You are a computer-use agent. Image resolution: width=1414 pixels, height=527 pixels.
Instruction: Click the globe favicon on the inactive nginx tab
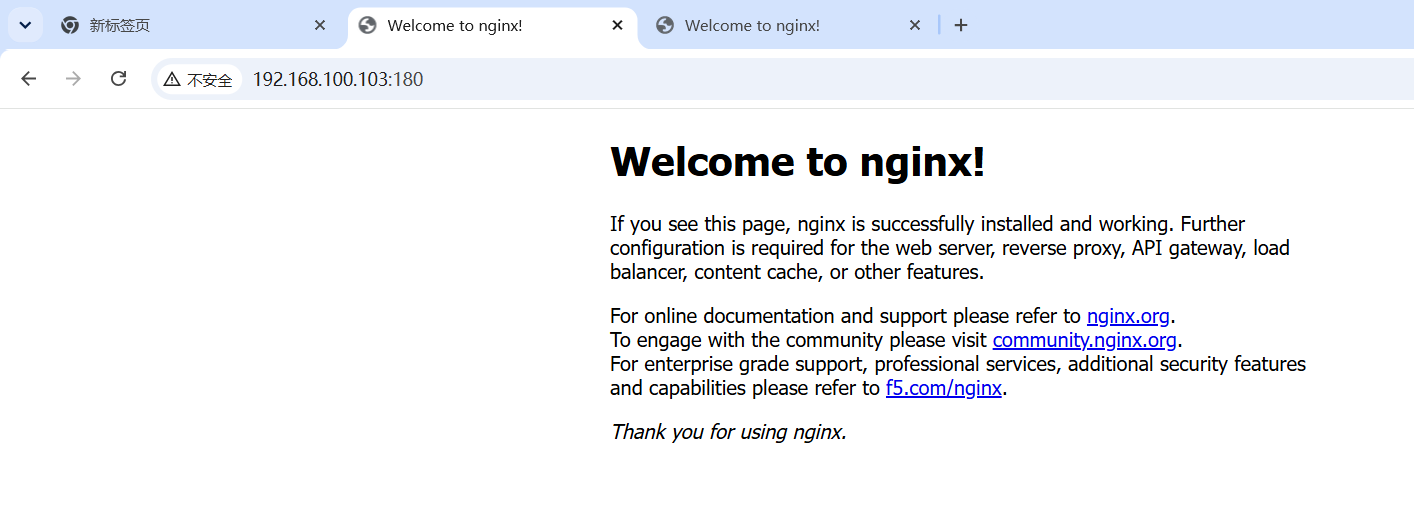[x=665, y=25]
